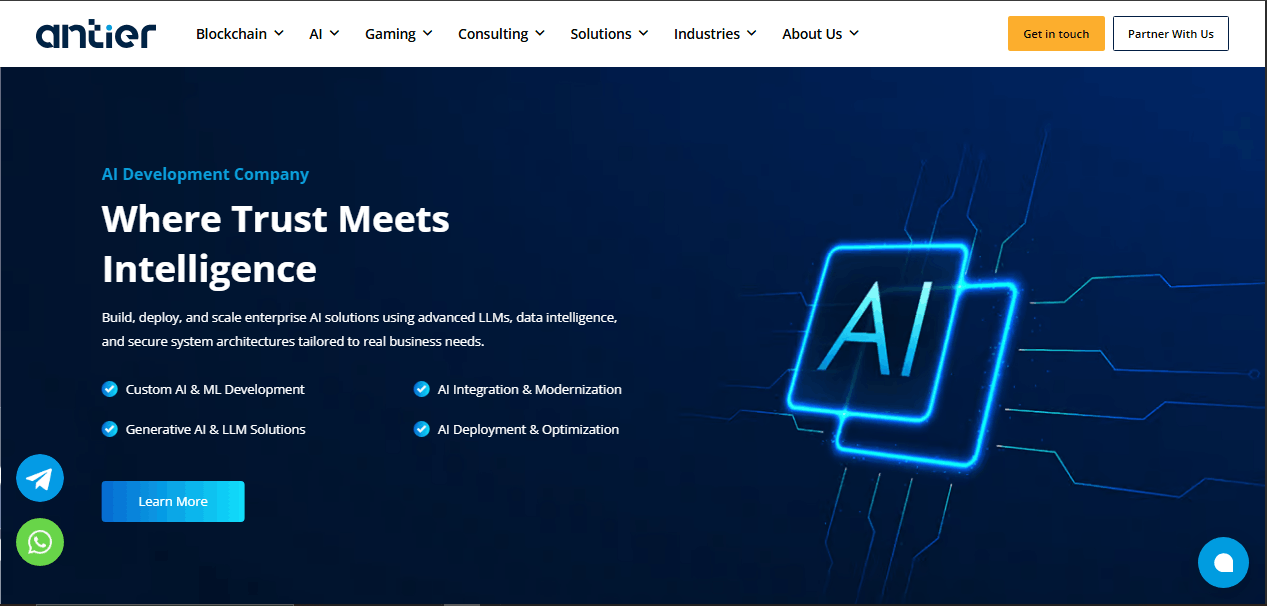This screenshot has width=1267, height=606.
Task: Click checkmark beside Custom AI & ML Development
Action: (110, 389)
